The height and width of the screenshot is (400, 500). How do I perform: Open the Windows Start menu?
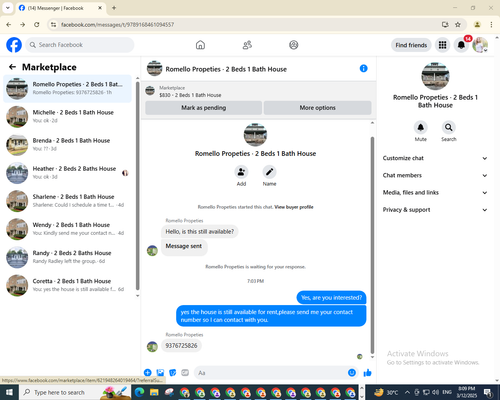point(9,392)
